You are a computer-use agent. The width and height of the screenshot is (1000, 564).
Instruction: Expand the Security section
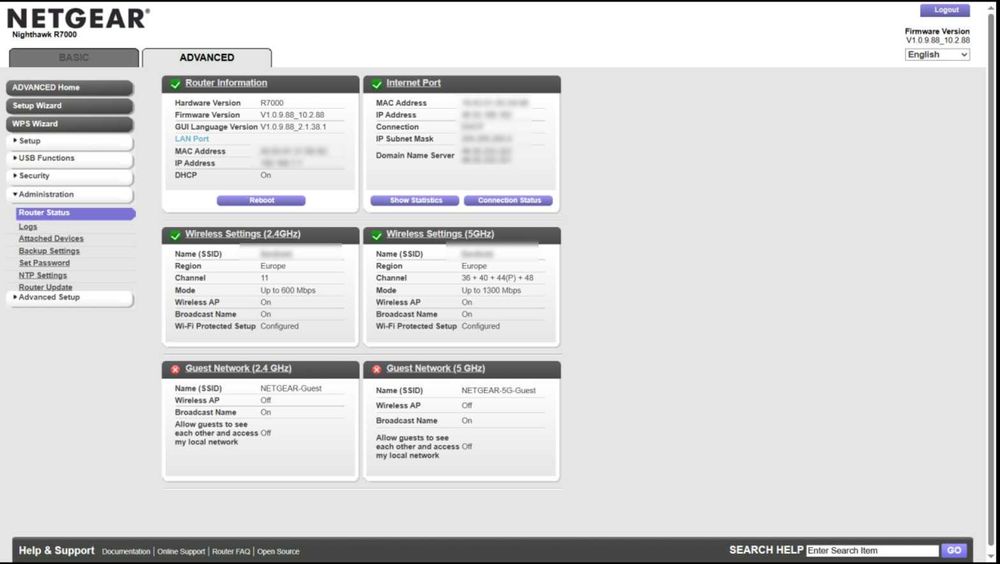coord(70,176)
